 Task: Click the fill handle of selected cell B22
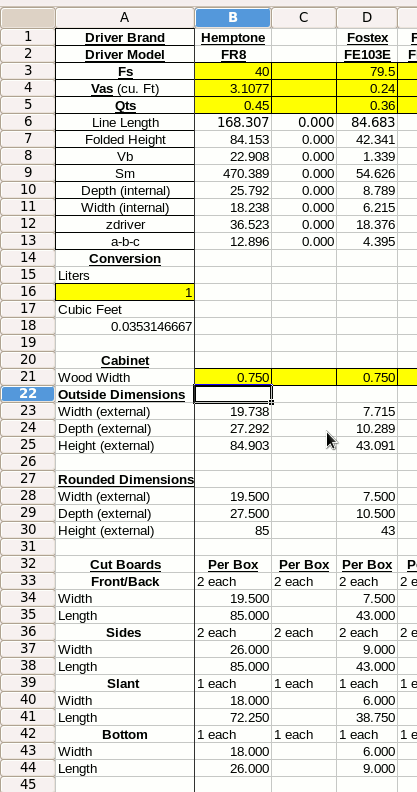272,403
